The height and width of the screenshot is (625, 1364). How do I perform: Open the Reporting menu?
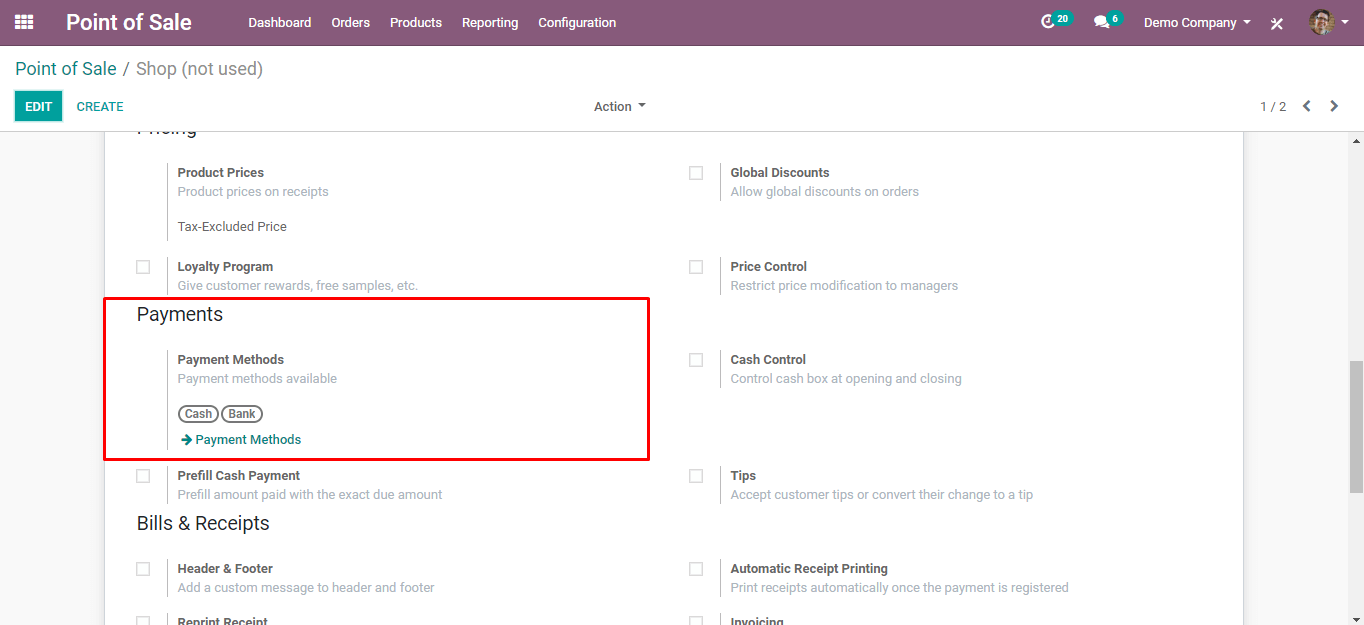pyautogui.click(x=490, y=22)
